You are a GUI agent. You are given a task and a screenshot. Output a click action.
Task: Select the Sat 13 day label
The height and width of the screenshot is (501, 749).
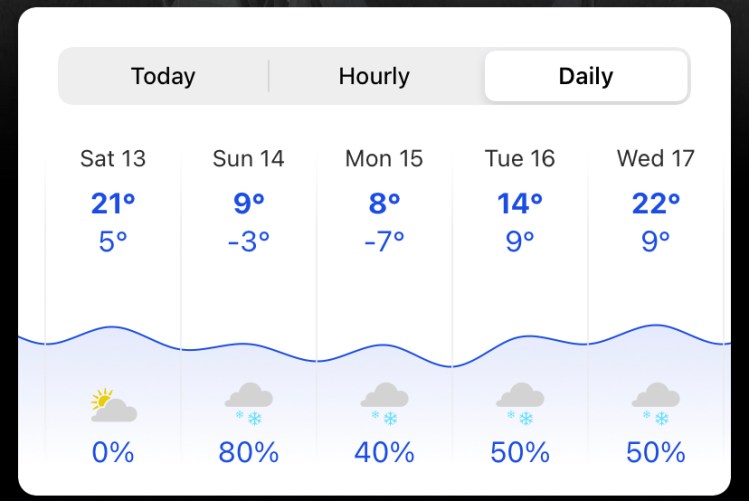point(113,158)
